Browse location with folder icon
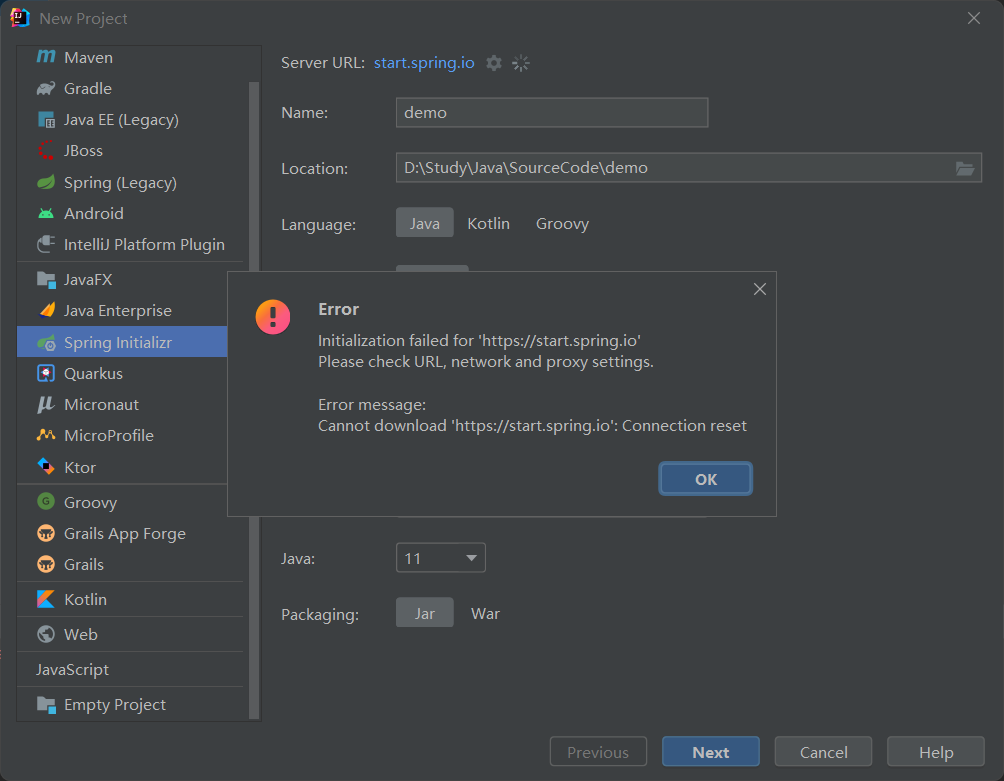The height and width of the screenshot is (781, 1004). coord(965,168)
